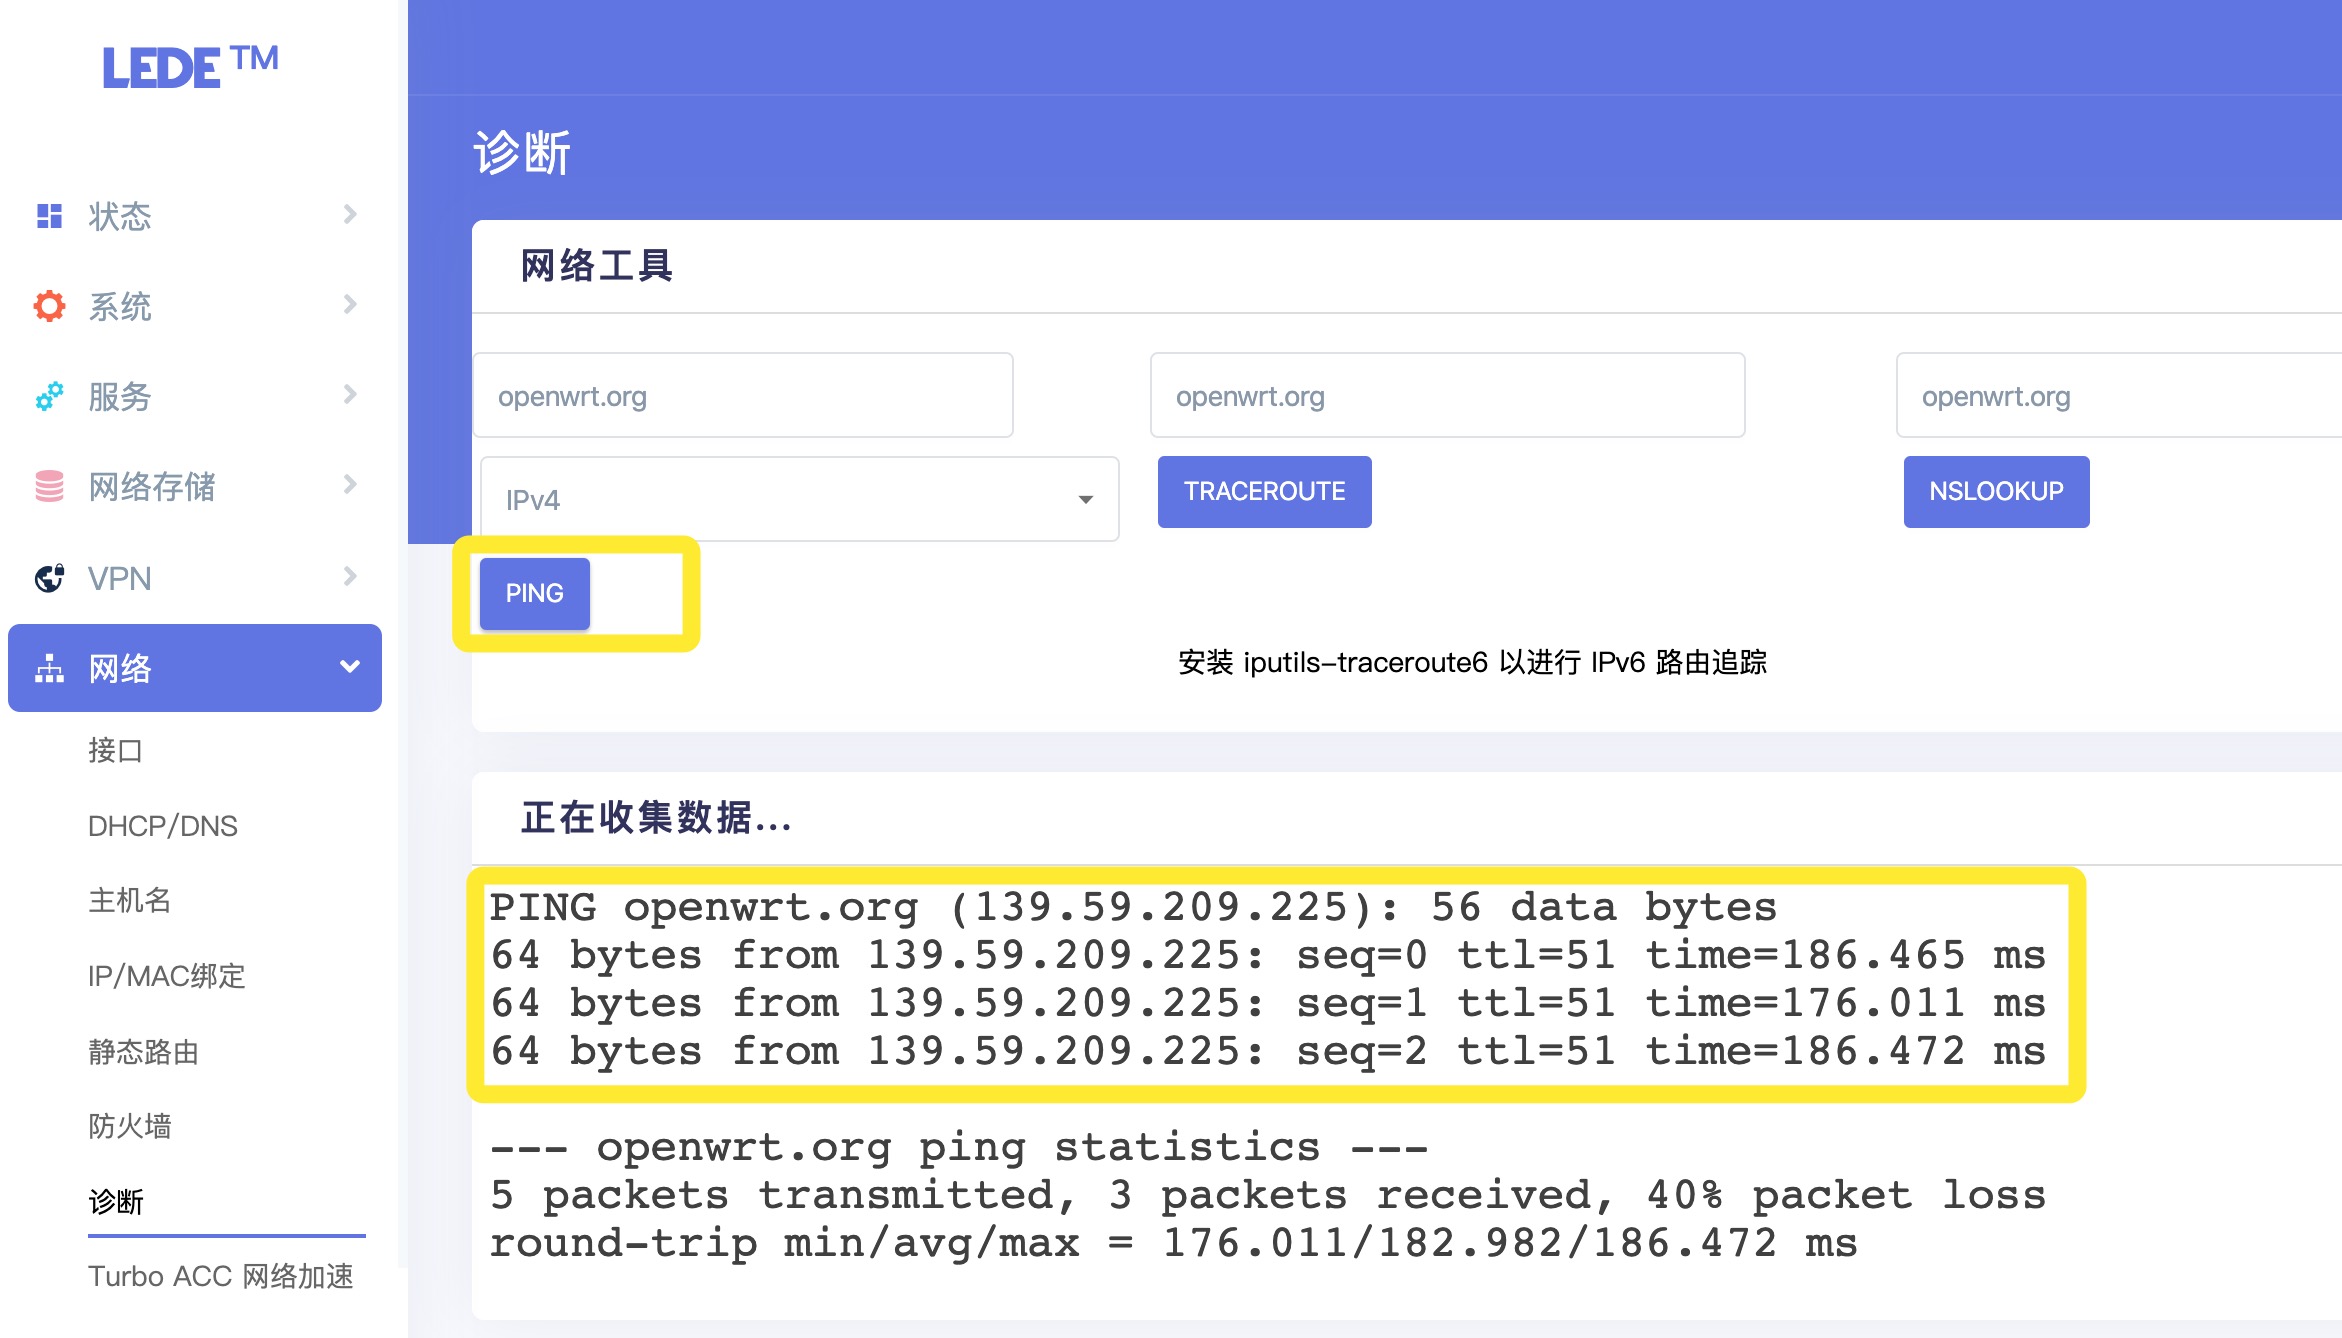Viewport: 2342px width, 1338px height.
Task: Click the TRACEROUTE button
Action: click(x=1265, y=491)
